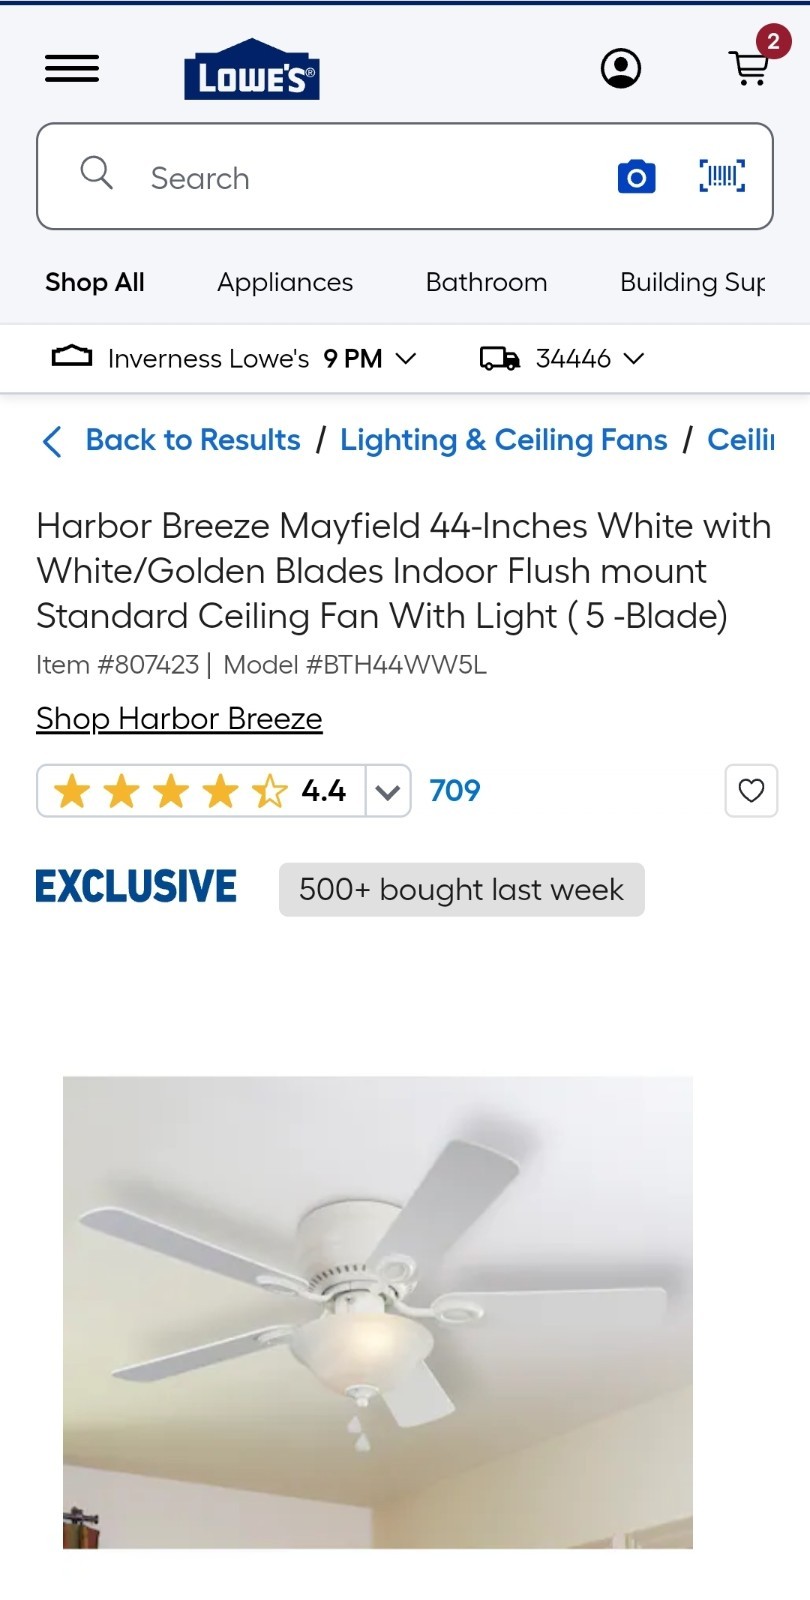Open Lighting & Ceiling Fans breadcrumb
Image resolution: width=810 pixels, height=1600 pixels.
(x=503, y=440)
